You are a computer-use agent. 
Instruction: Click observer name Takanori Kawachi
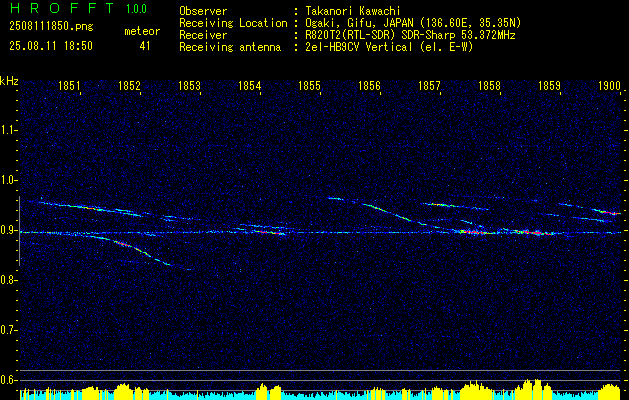click(351, 11)
